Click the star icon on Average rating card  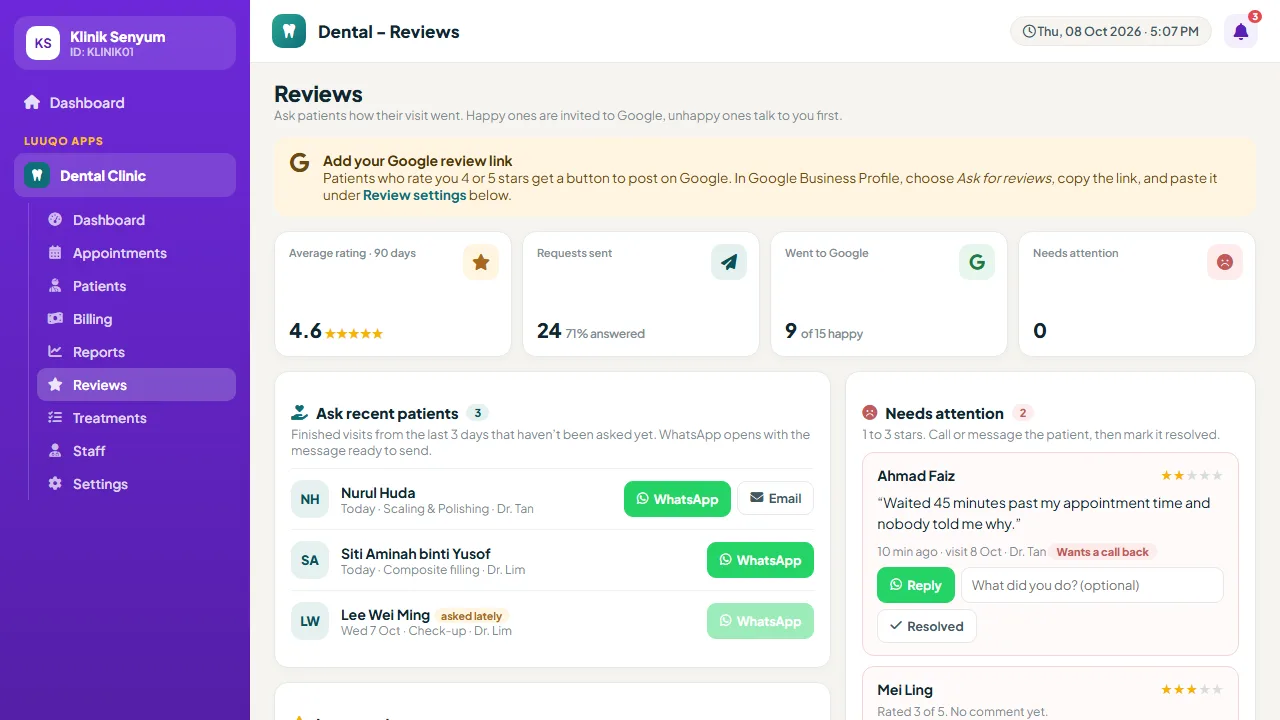pos(481,262)
